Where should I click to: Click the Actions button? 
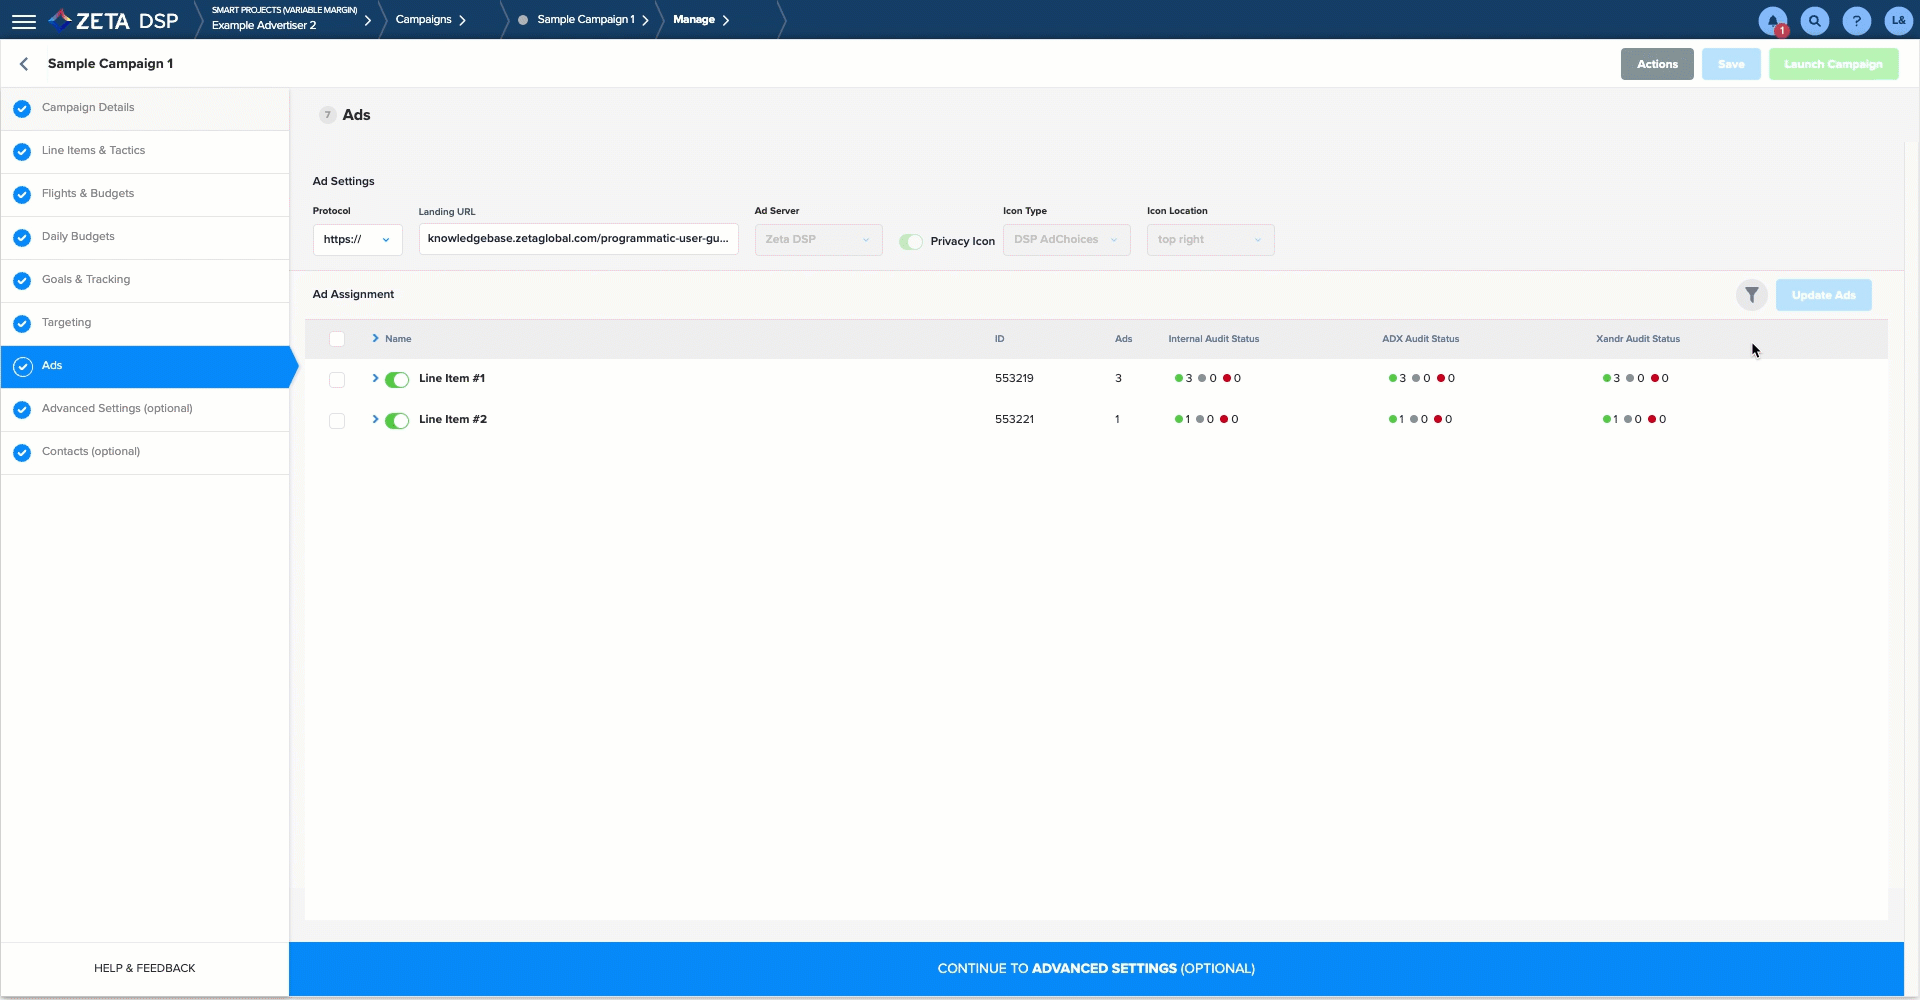pyautogui.click(x=1656, y=64)
